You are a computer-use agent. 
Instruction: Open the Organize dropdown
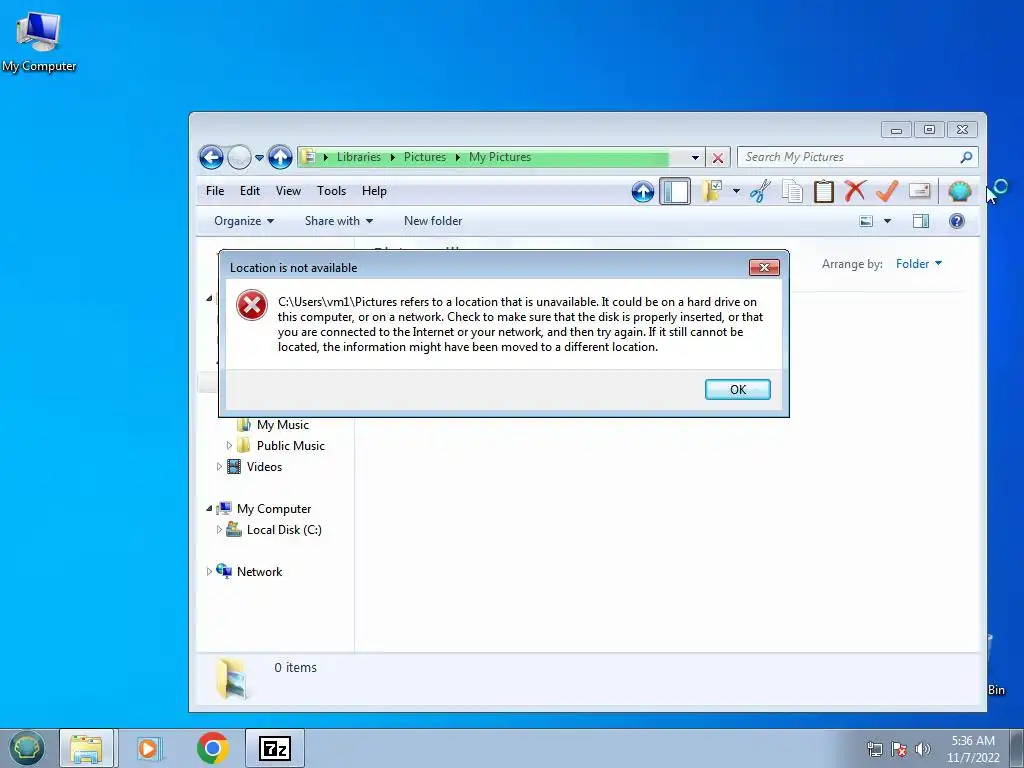coord(244,221)
